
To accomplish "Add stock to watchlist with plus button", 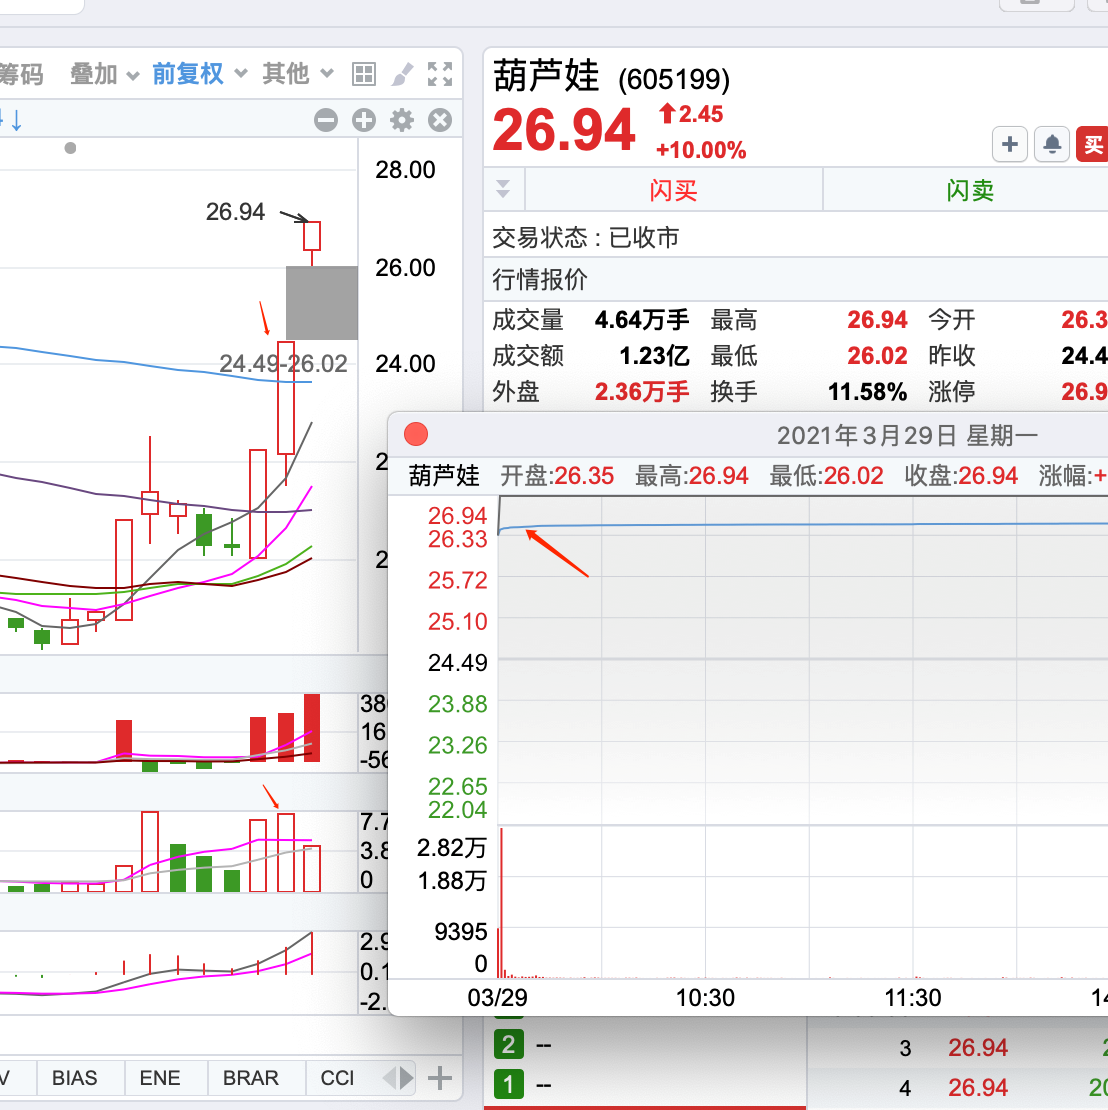I will click(x=1010, y=144).
